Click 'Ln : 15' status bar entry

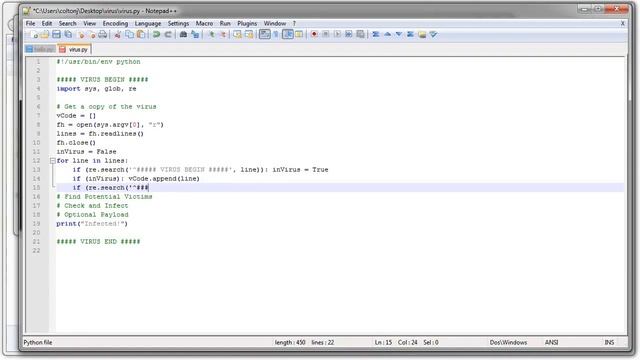click(383, 342)
